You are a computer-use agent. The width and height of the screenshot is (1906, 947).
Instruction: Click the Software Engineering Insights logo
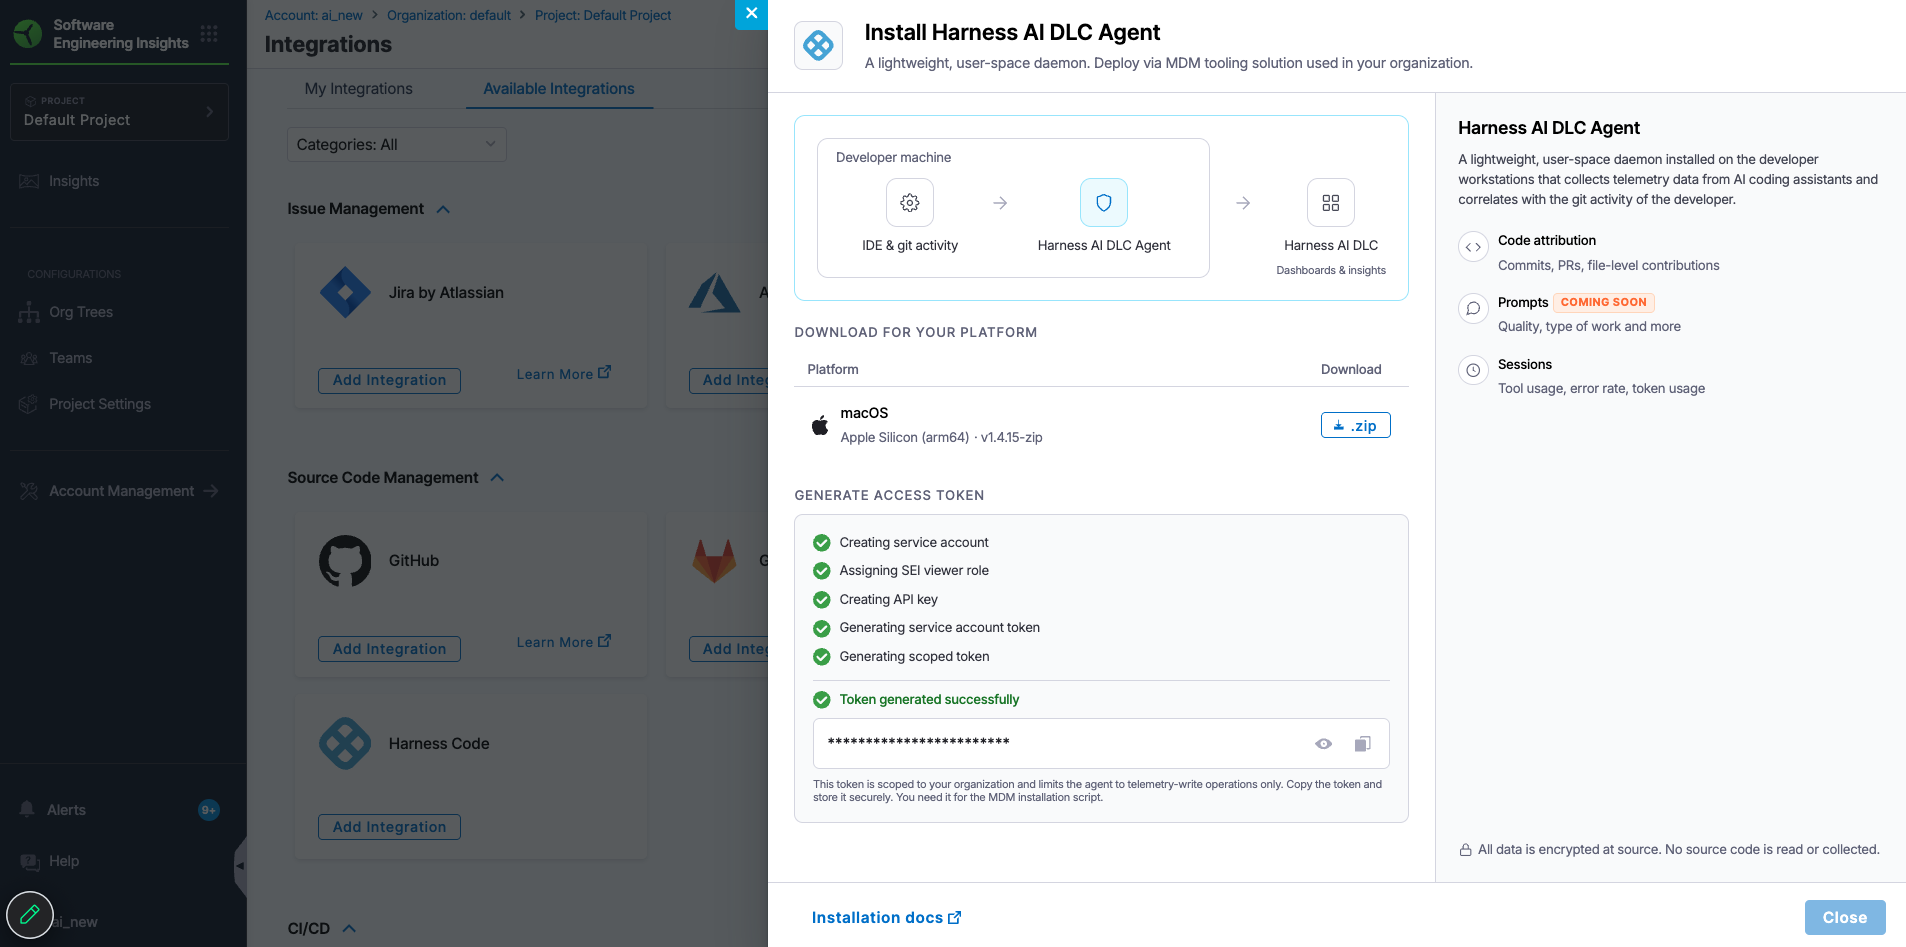click(28, 34)
